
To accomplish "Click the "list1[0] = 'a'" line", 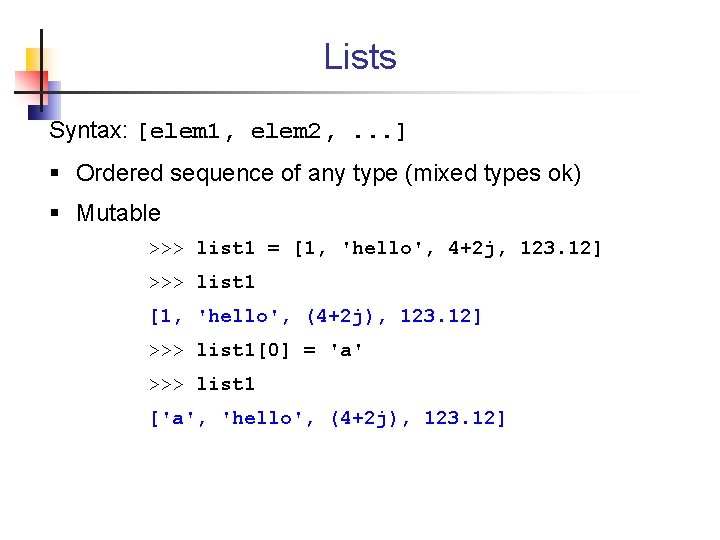I will pyautogui.click(x=256, y=350).
